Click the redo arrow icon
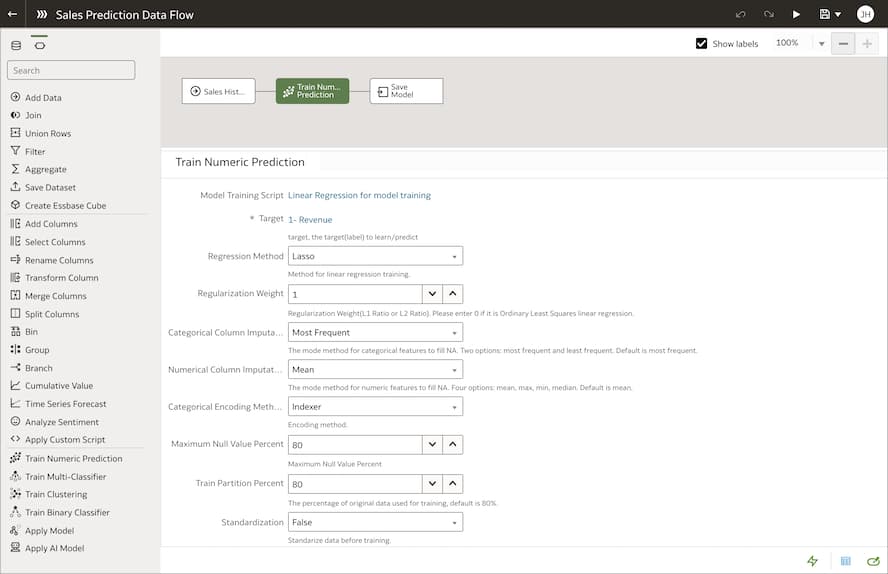 [x=768, y=15]
